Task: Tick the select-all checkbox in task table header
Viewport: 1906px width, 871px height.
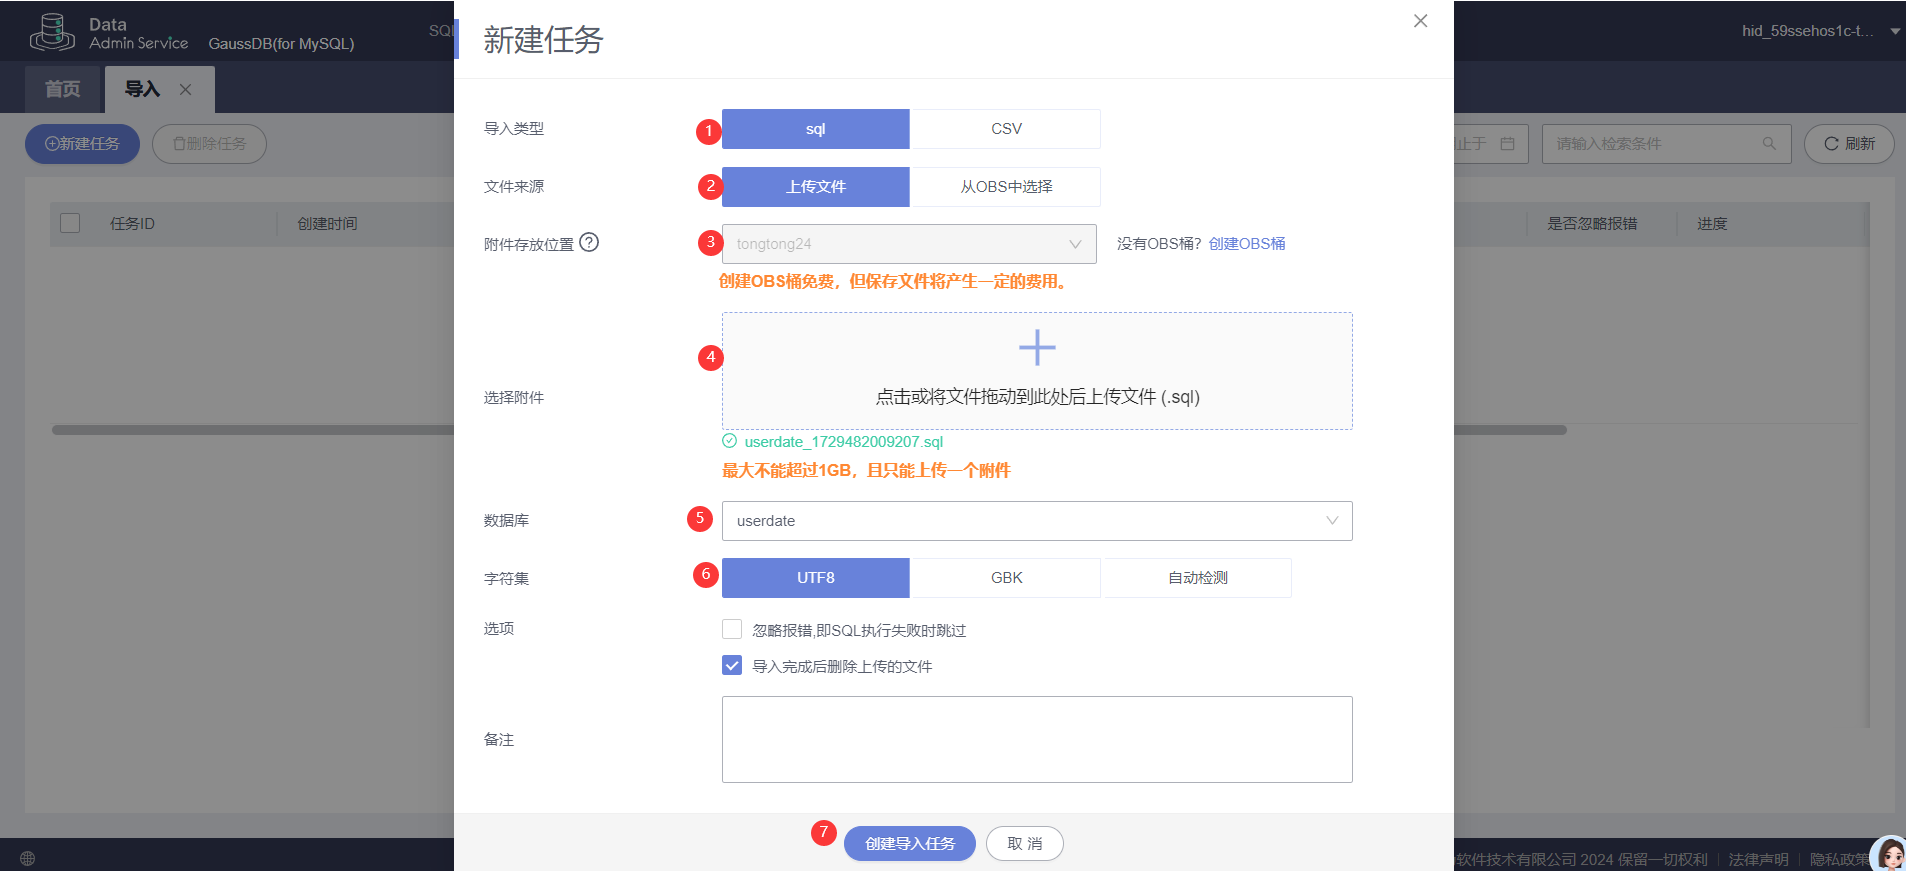Action: click(x=70, y=223)
